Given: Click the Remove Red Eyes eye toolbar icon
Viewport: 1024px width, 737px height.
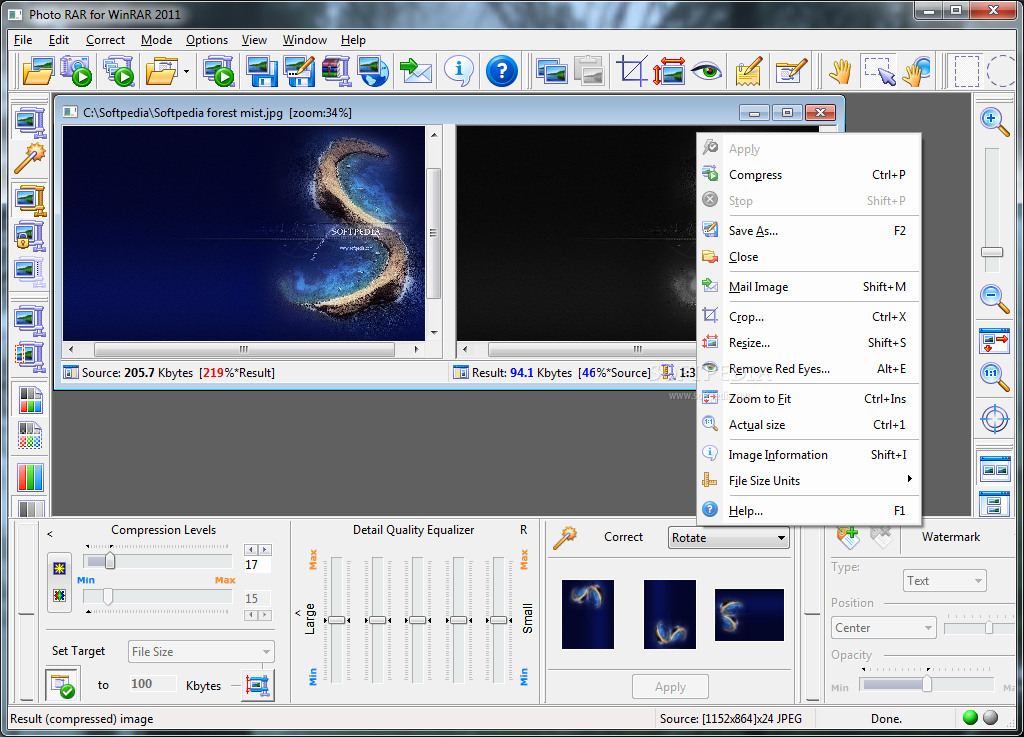Looking at the screenshot, I should click(707, 71).
